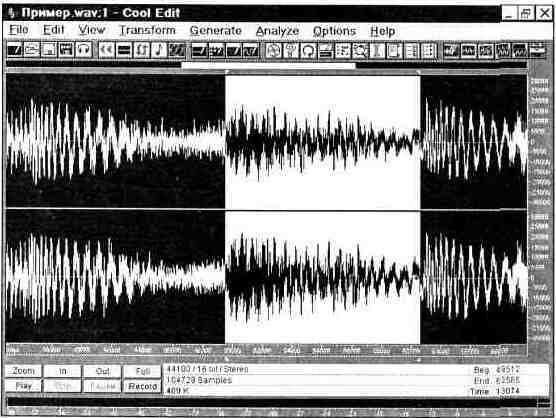Click the filmstrip toolbar icon
Screen dimensions: 556x418
[66, 50]
